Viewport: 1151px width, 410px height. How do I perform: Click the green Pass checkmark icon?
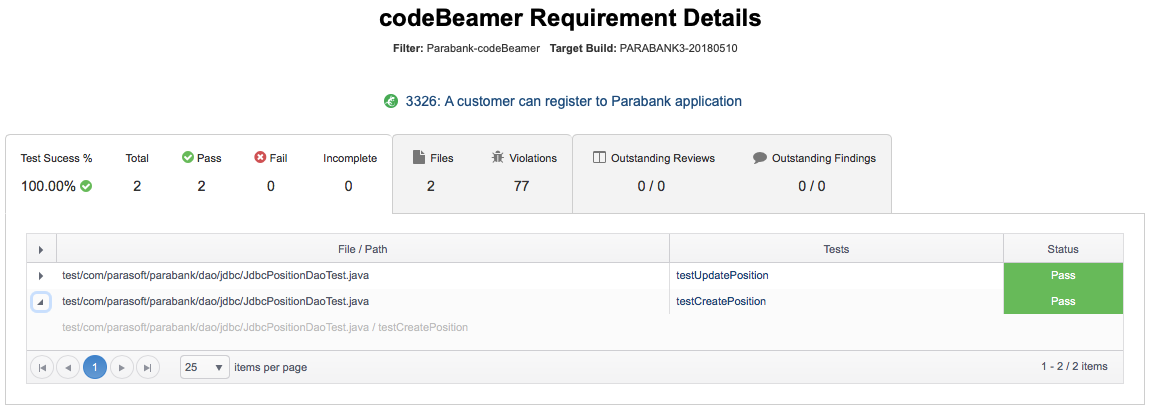pyautogui.click(x=187, y=158)
